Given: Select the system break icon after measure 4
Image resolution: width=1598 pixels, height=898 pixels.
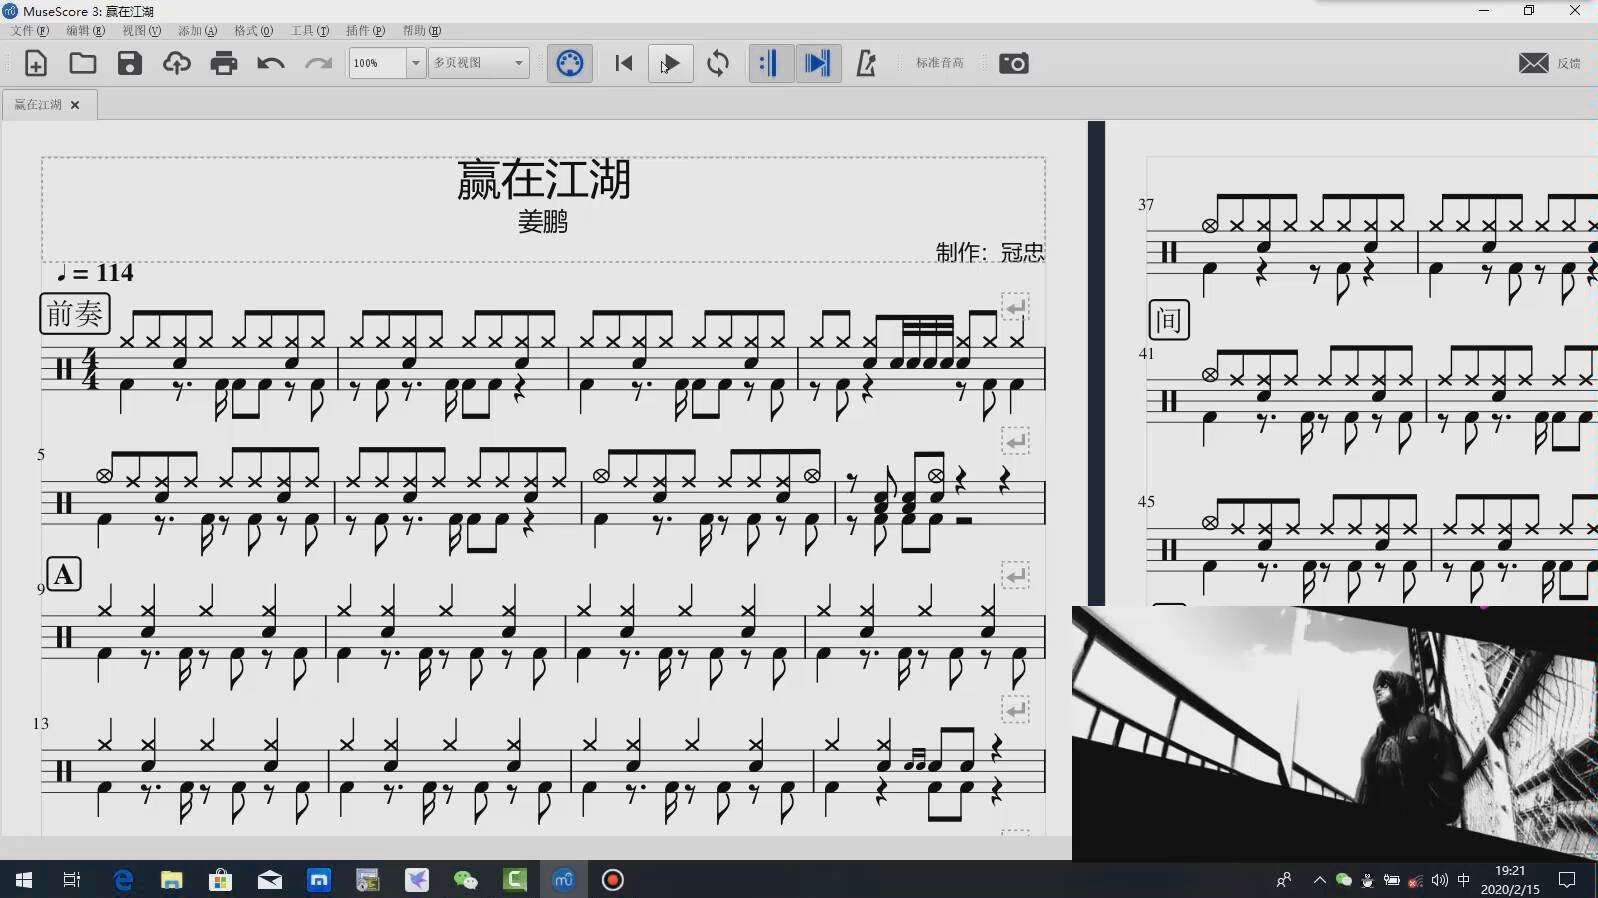Looking at the screenshot, I should 1016,307.
